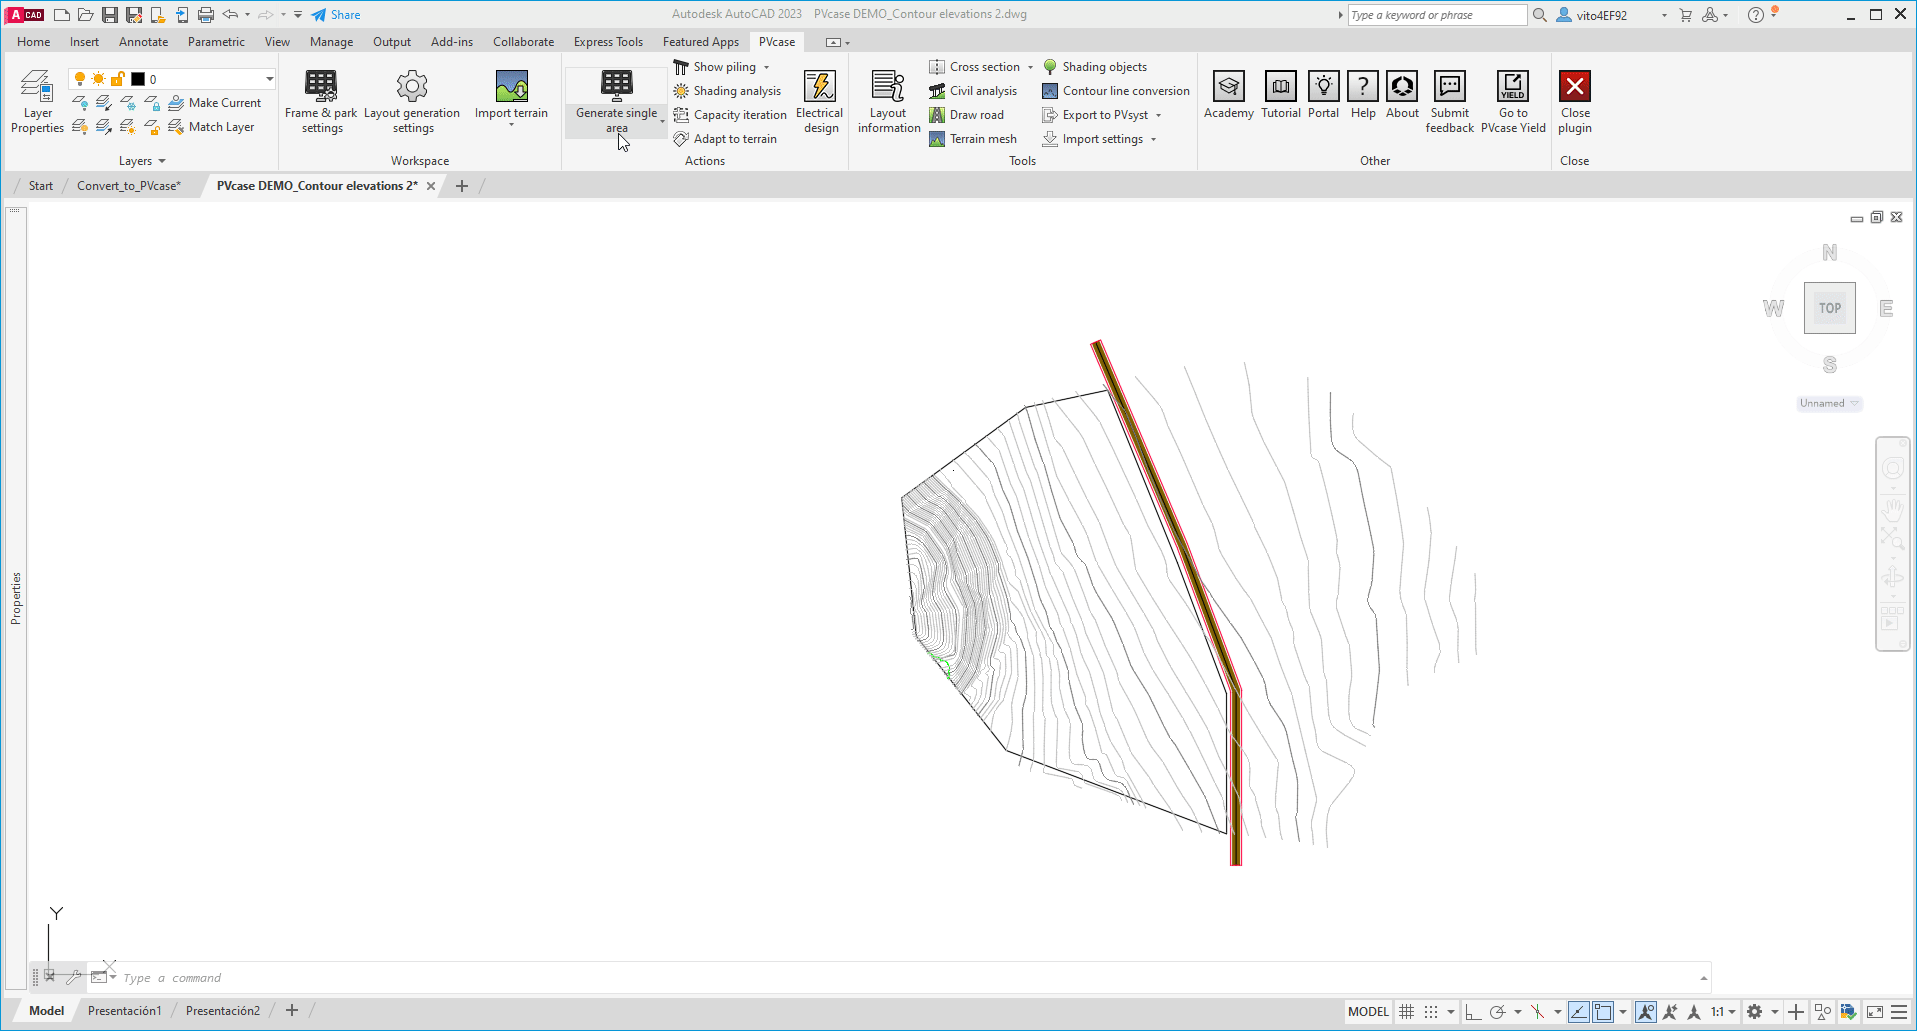Expand the Import terrain dropdown
The image size is (1917, 1031).
tap(511, 125)
